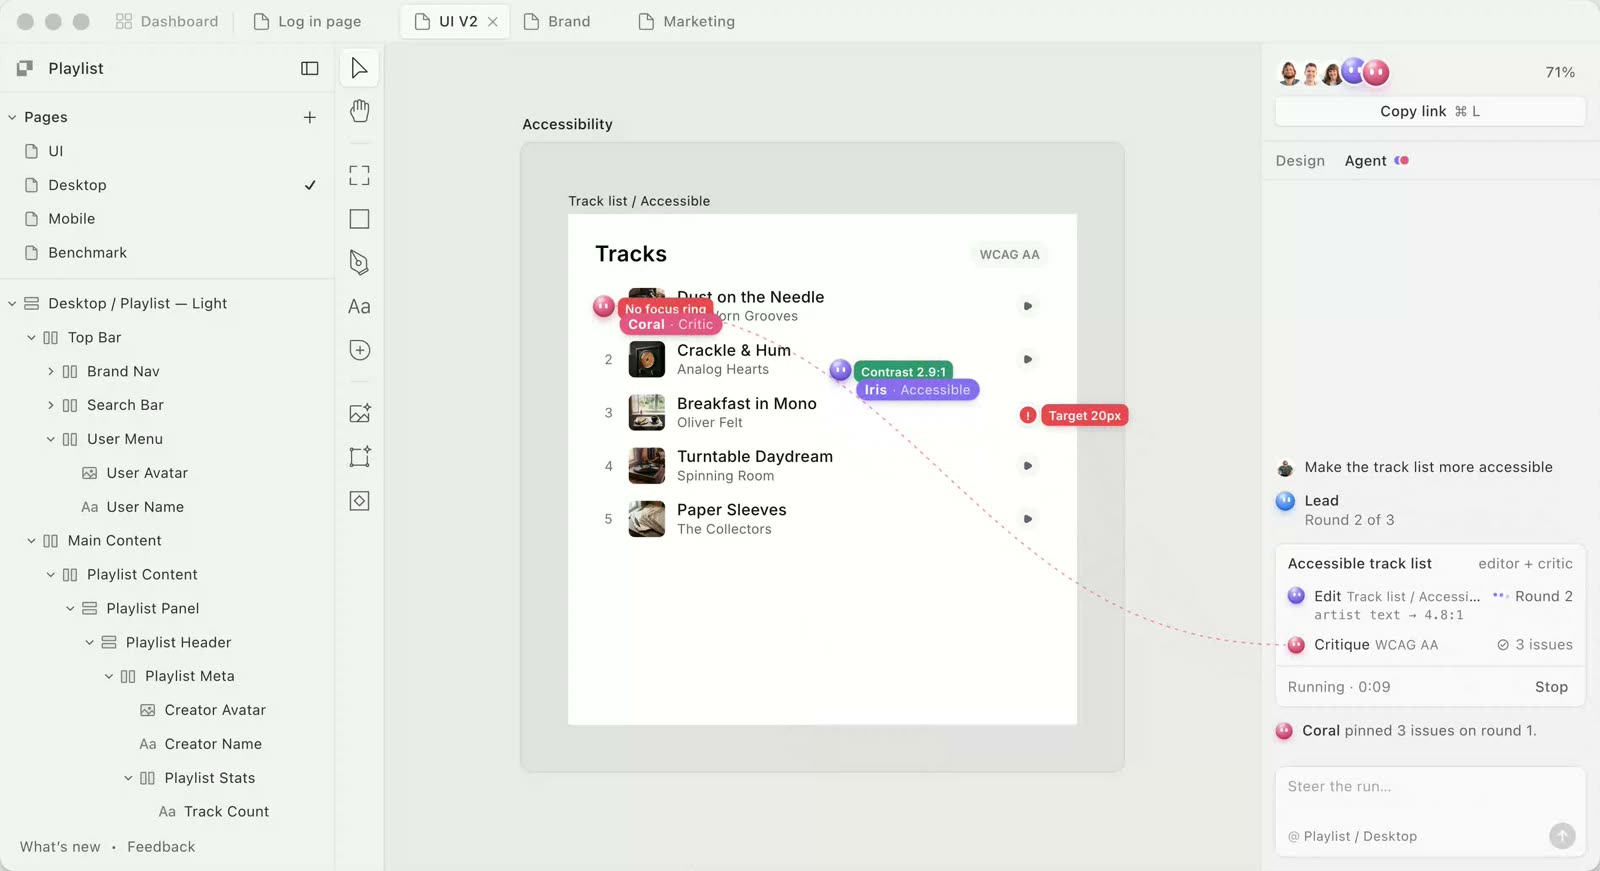Collapse the Desktop / Playlist — Light layer
Viewport: 1600px width, 871px height.
(x=12, y=303)
